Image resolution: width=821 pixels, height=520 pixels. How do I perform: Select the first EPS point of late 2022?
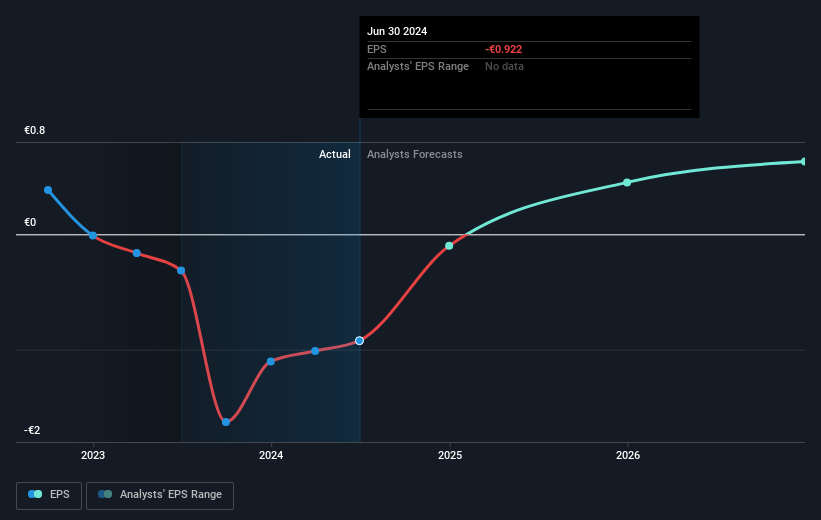pos(48,190)
